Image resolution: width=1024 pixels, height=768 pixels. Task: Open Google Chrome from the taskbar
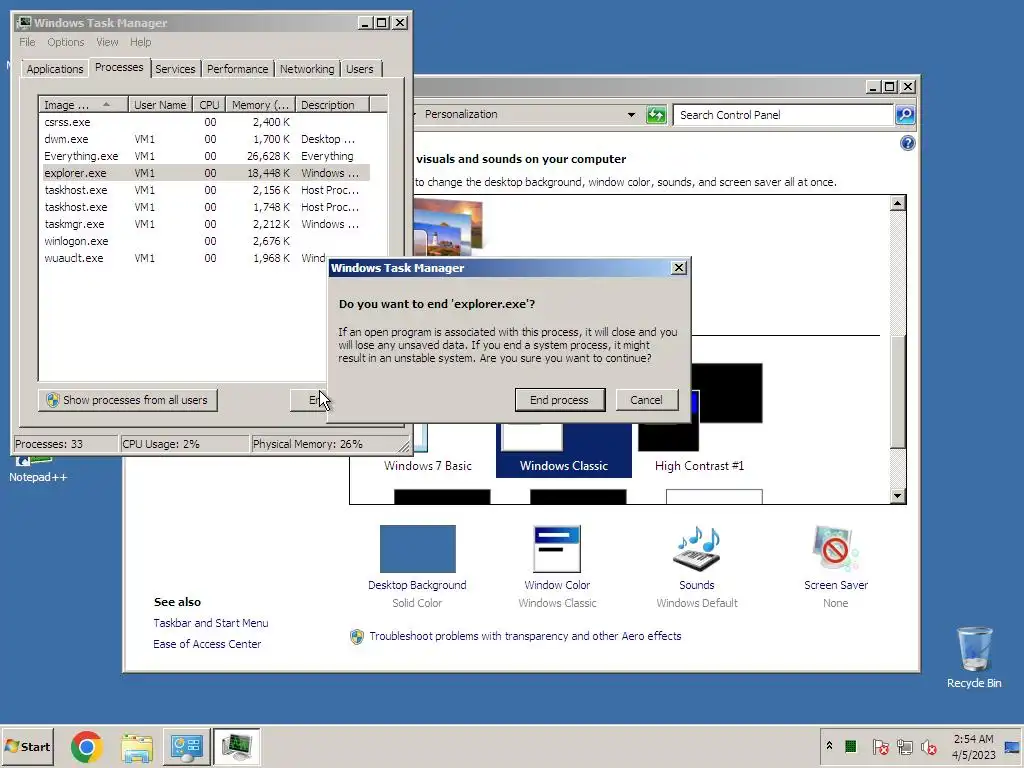[x=86, y=746]
